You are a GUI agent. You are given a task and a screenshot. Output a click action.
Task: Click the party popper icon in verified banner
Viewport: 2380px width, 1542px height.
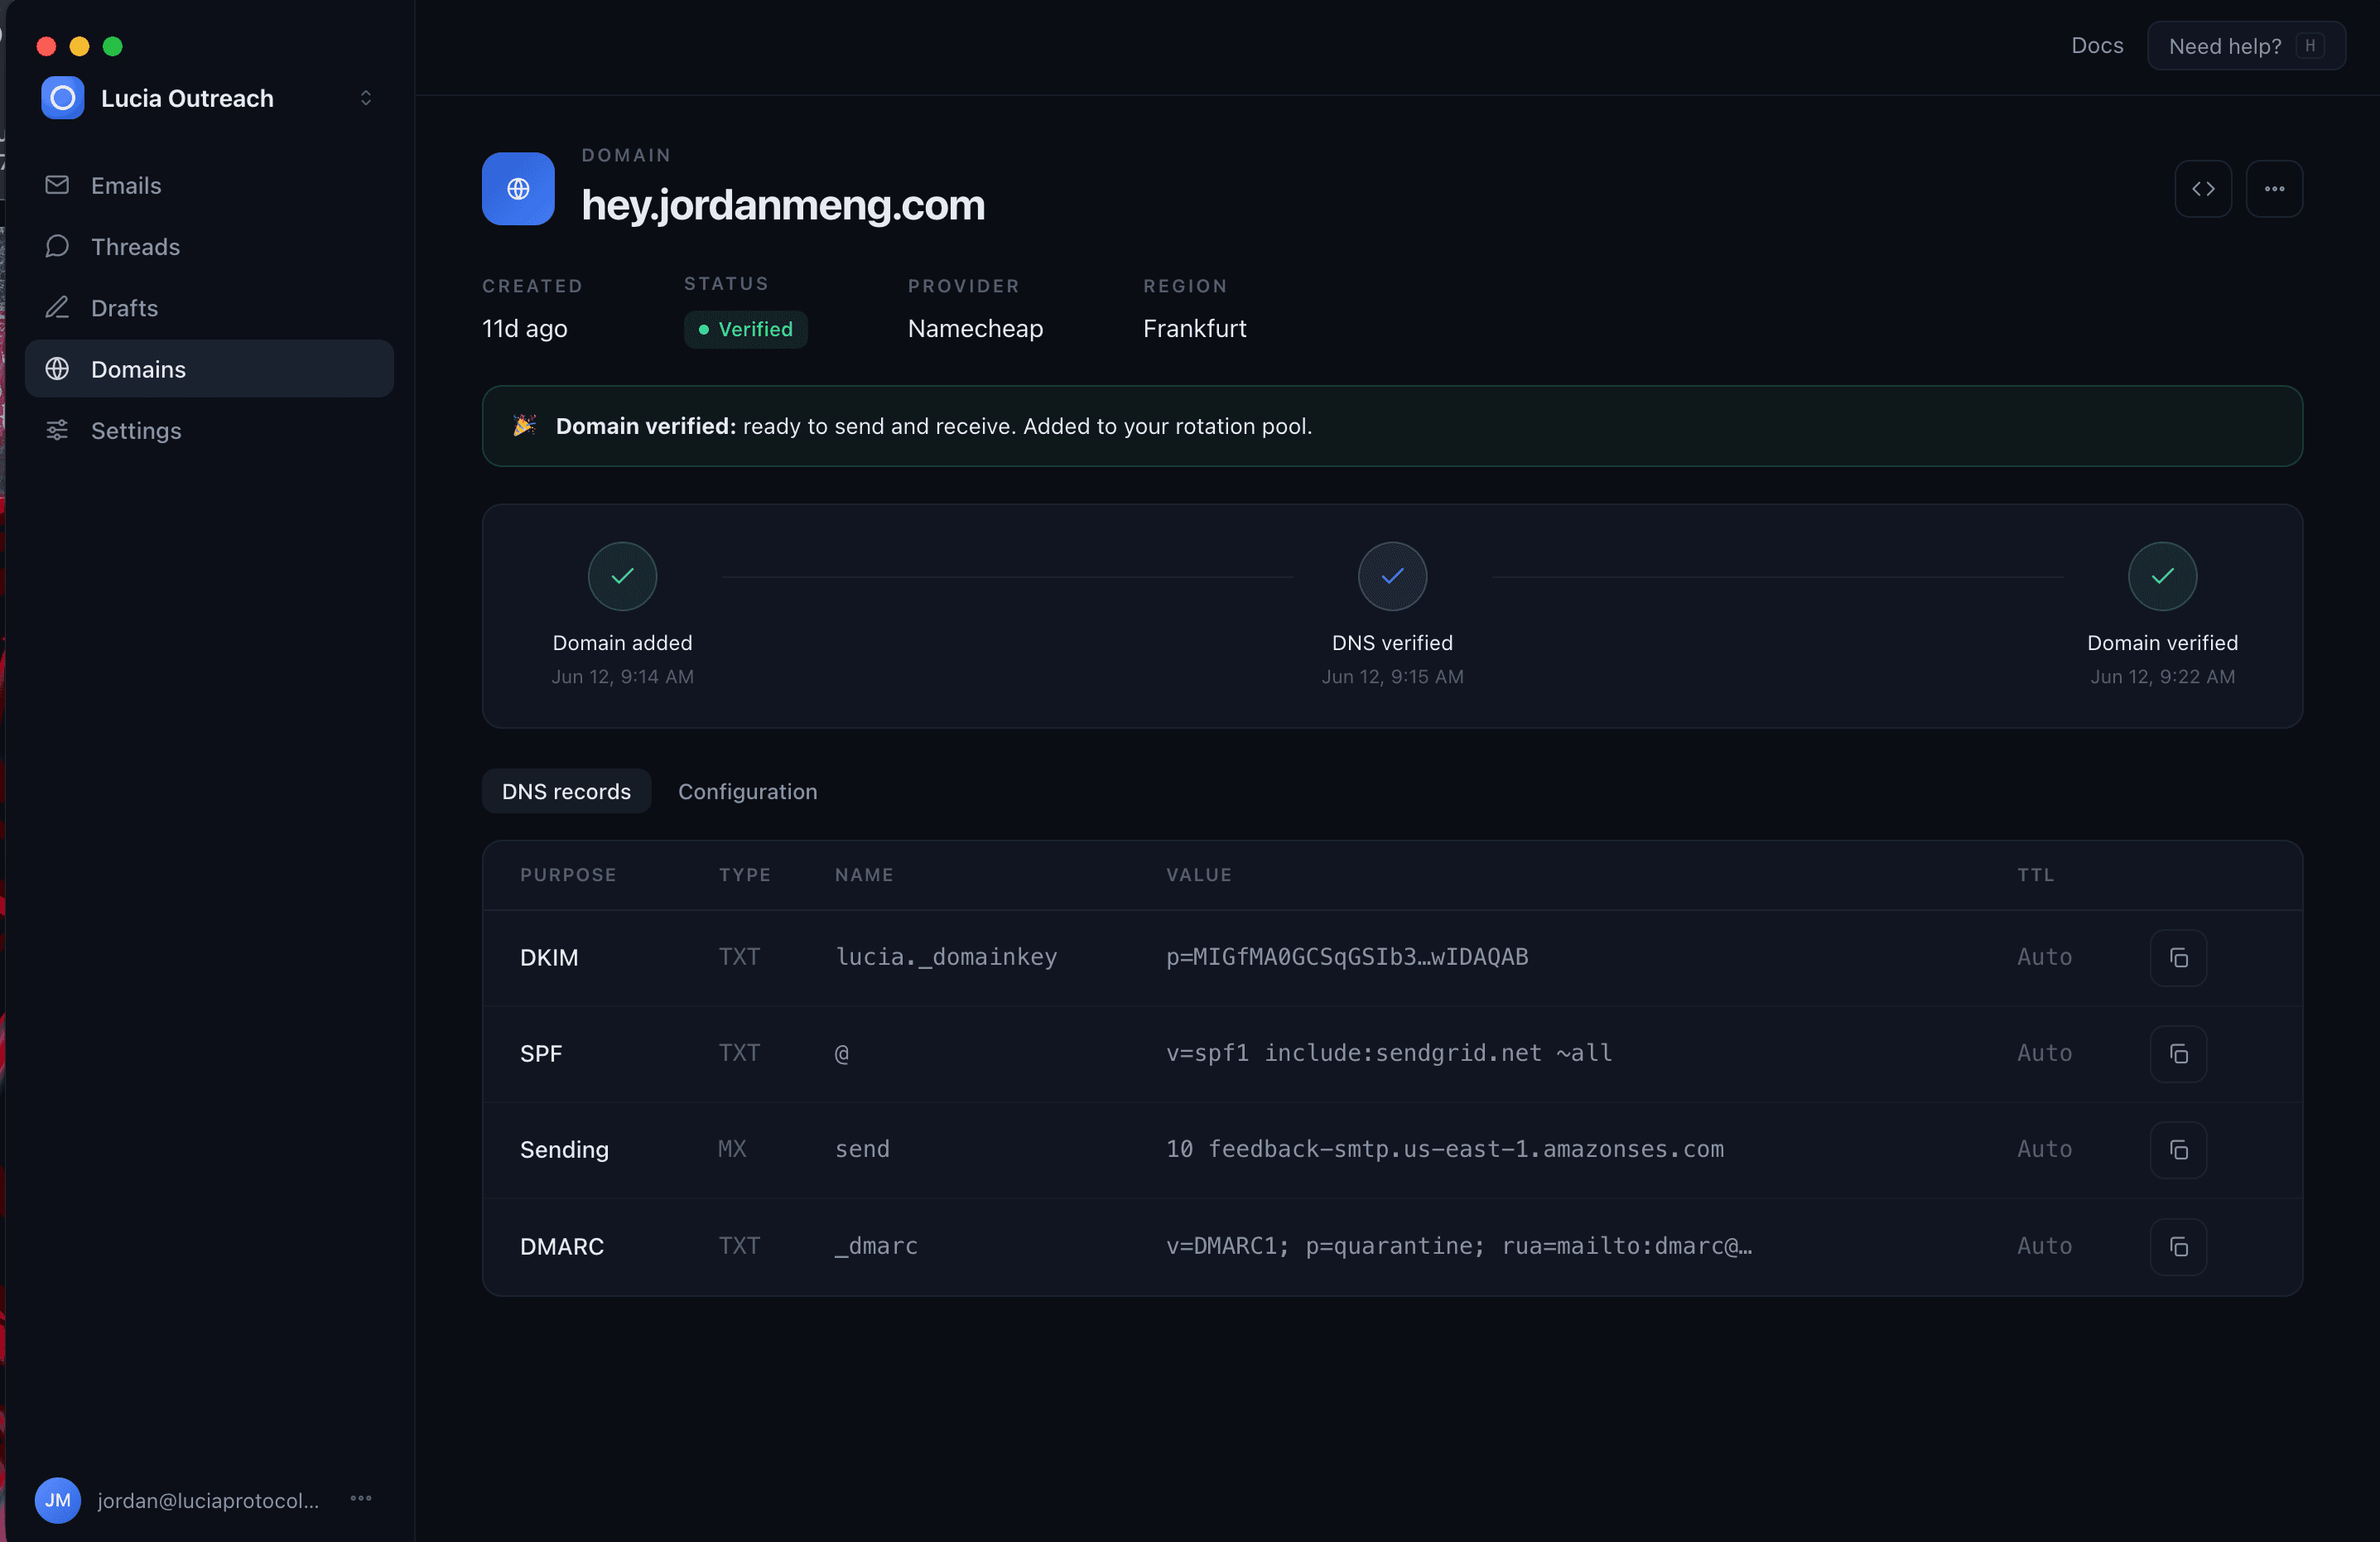(524, 425)
